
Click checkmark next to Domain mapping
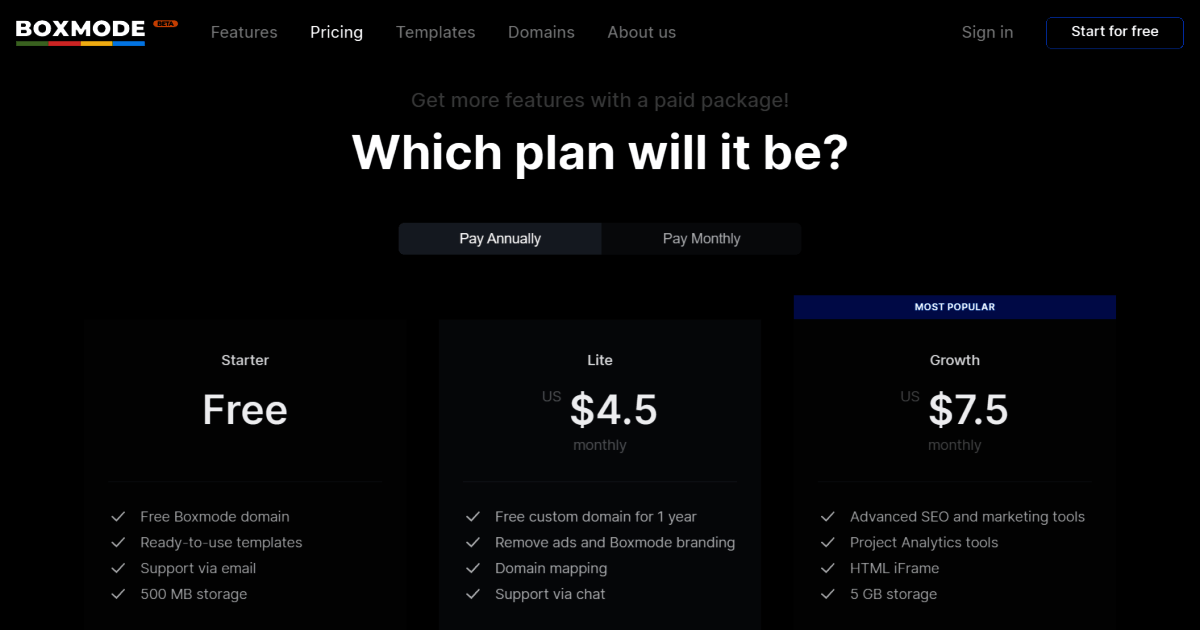pos(473,569)
